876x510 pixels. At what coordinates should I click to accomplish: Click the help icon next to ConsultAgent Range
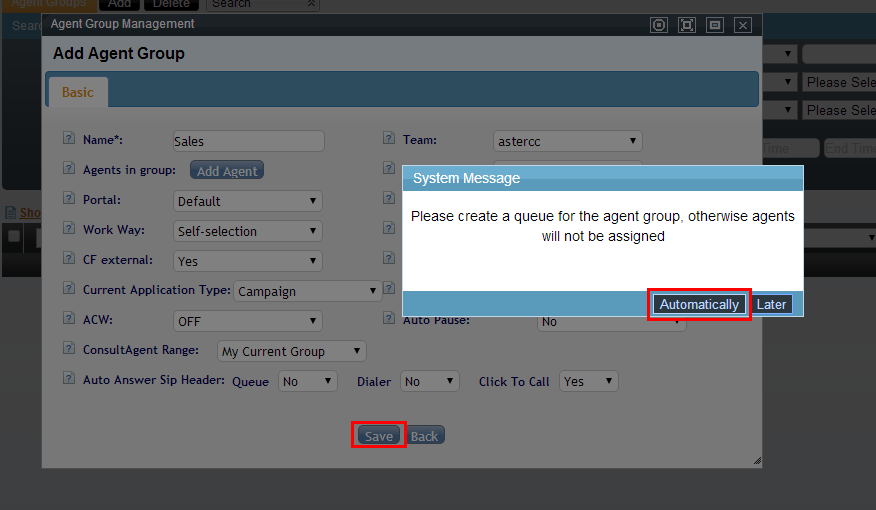69,349
